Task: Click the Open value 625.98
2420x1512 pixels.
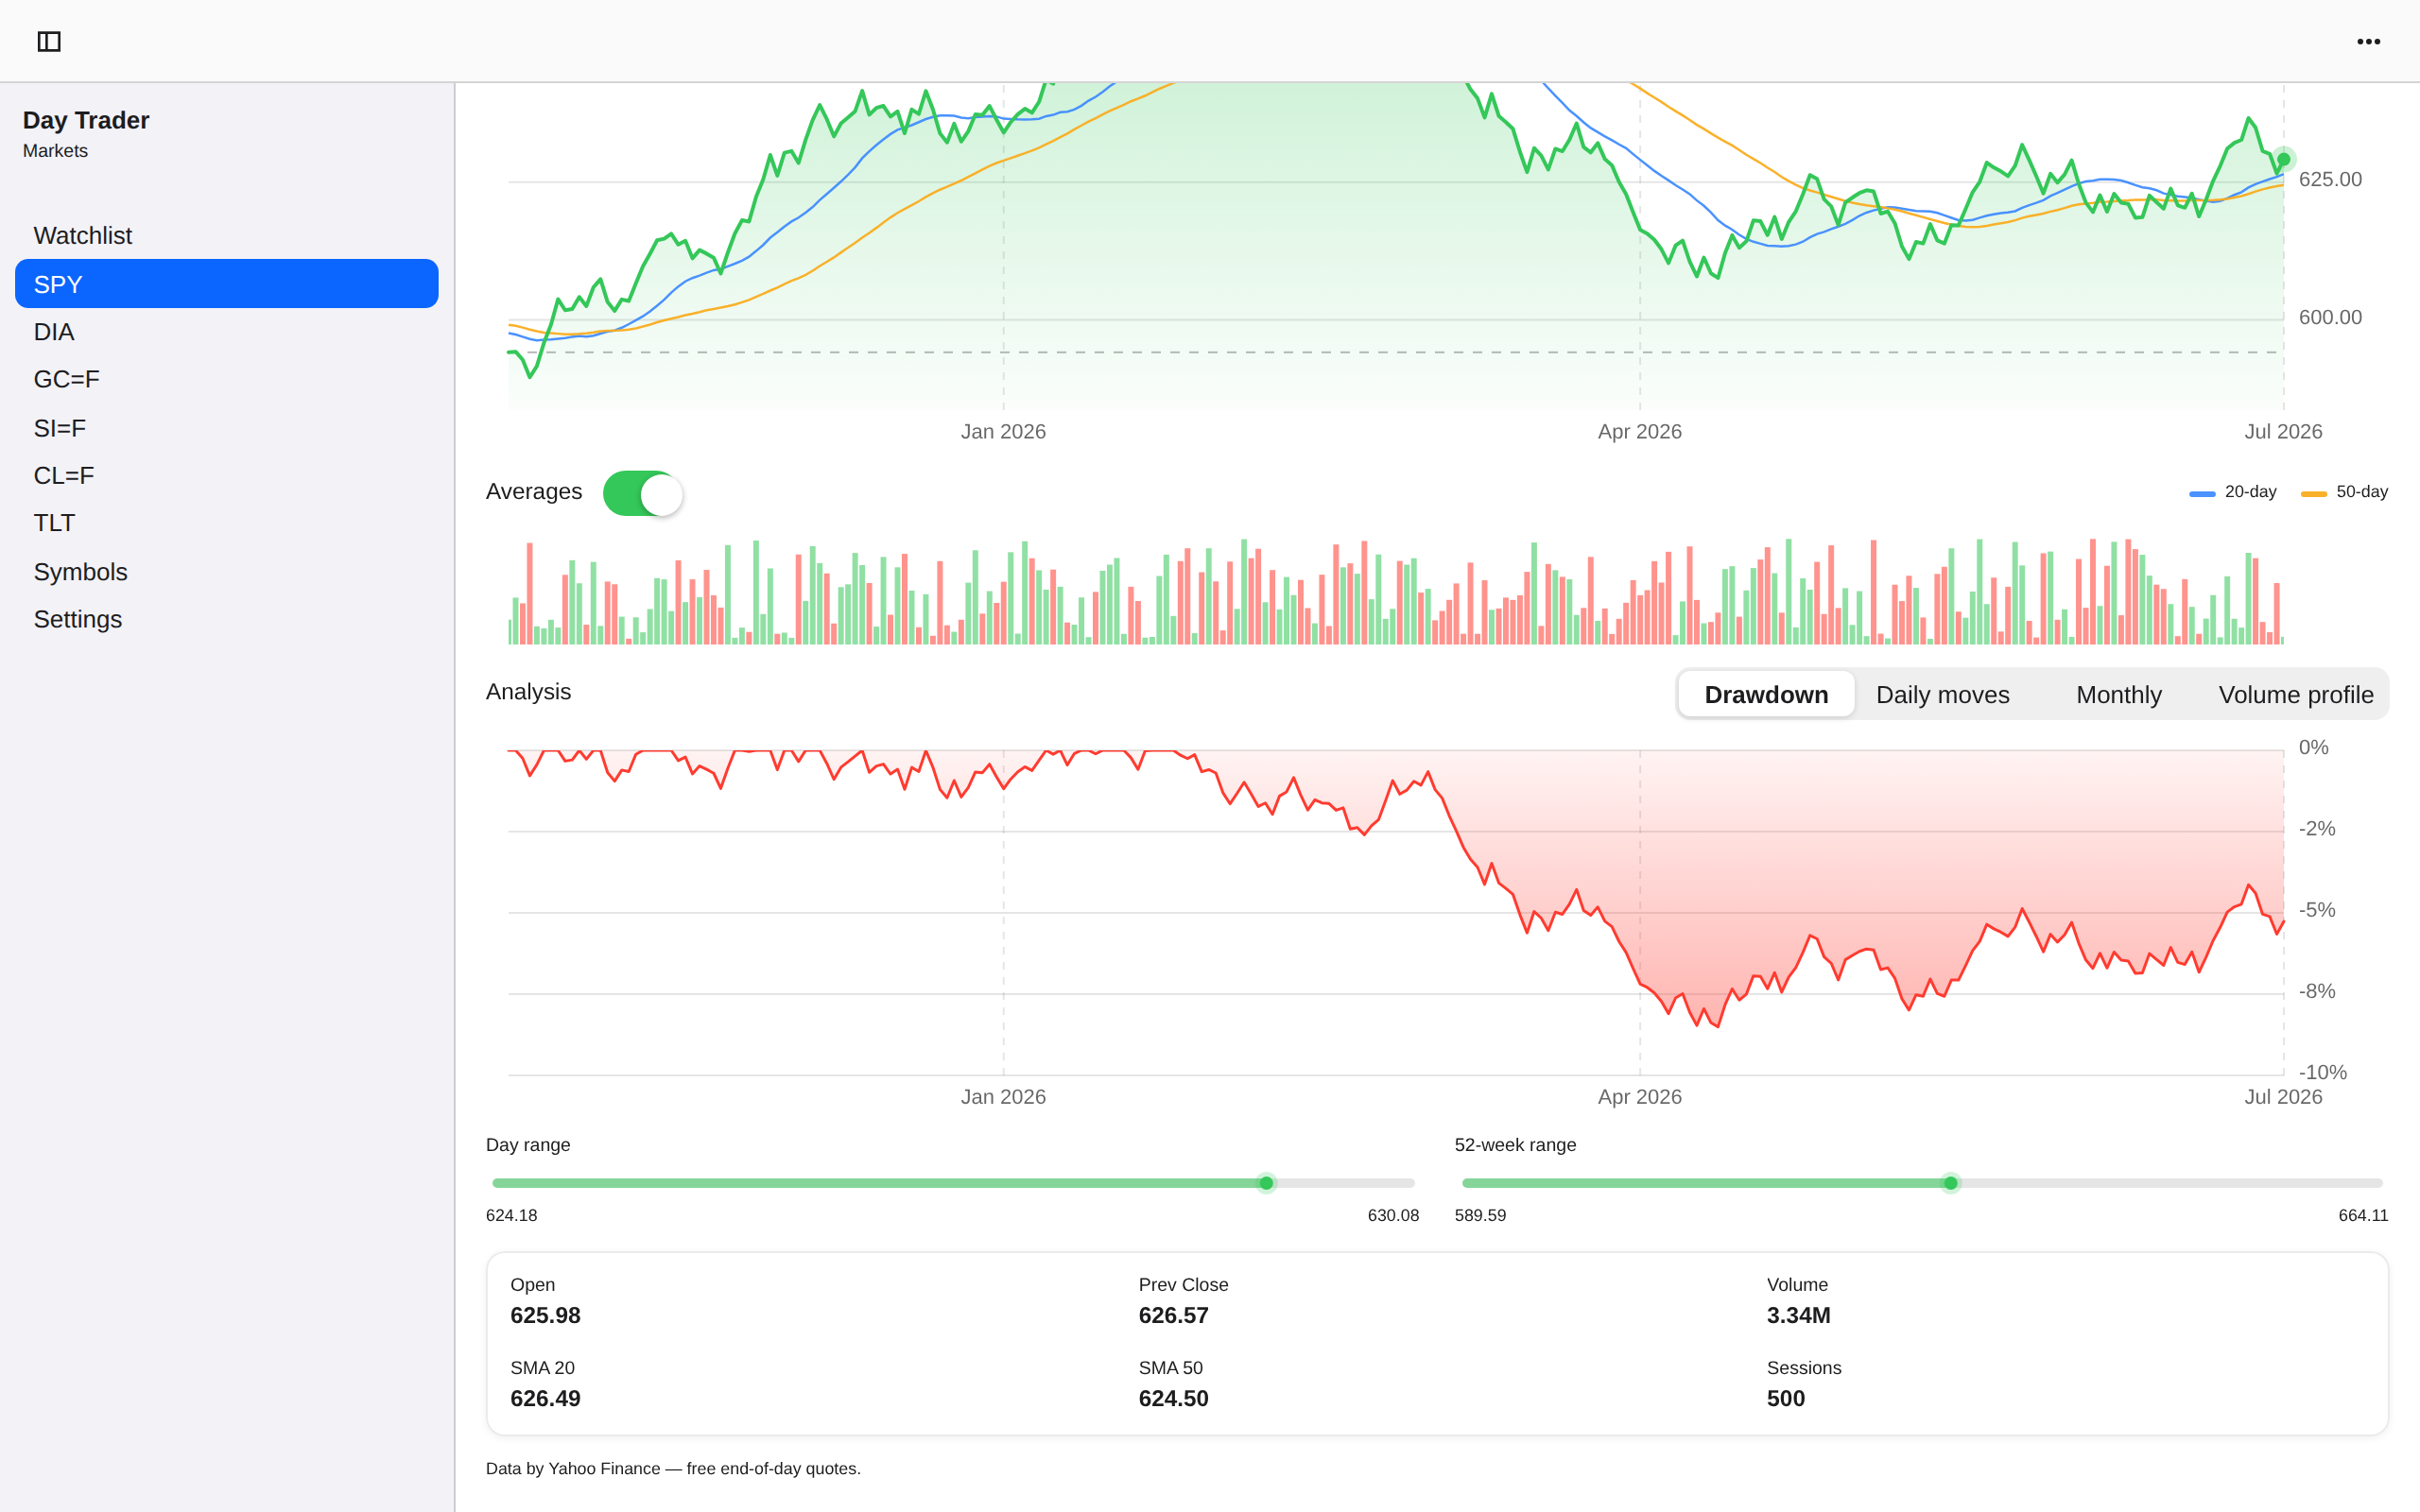Action: click(x=545, y=1315)
